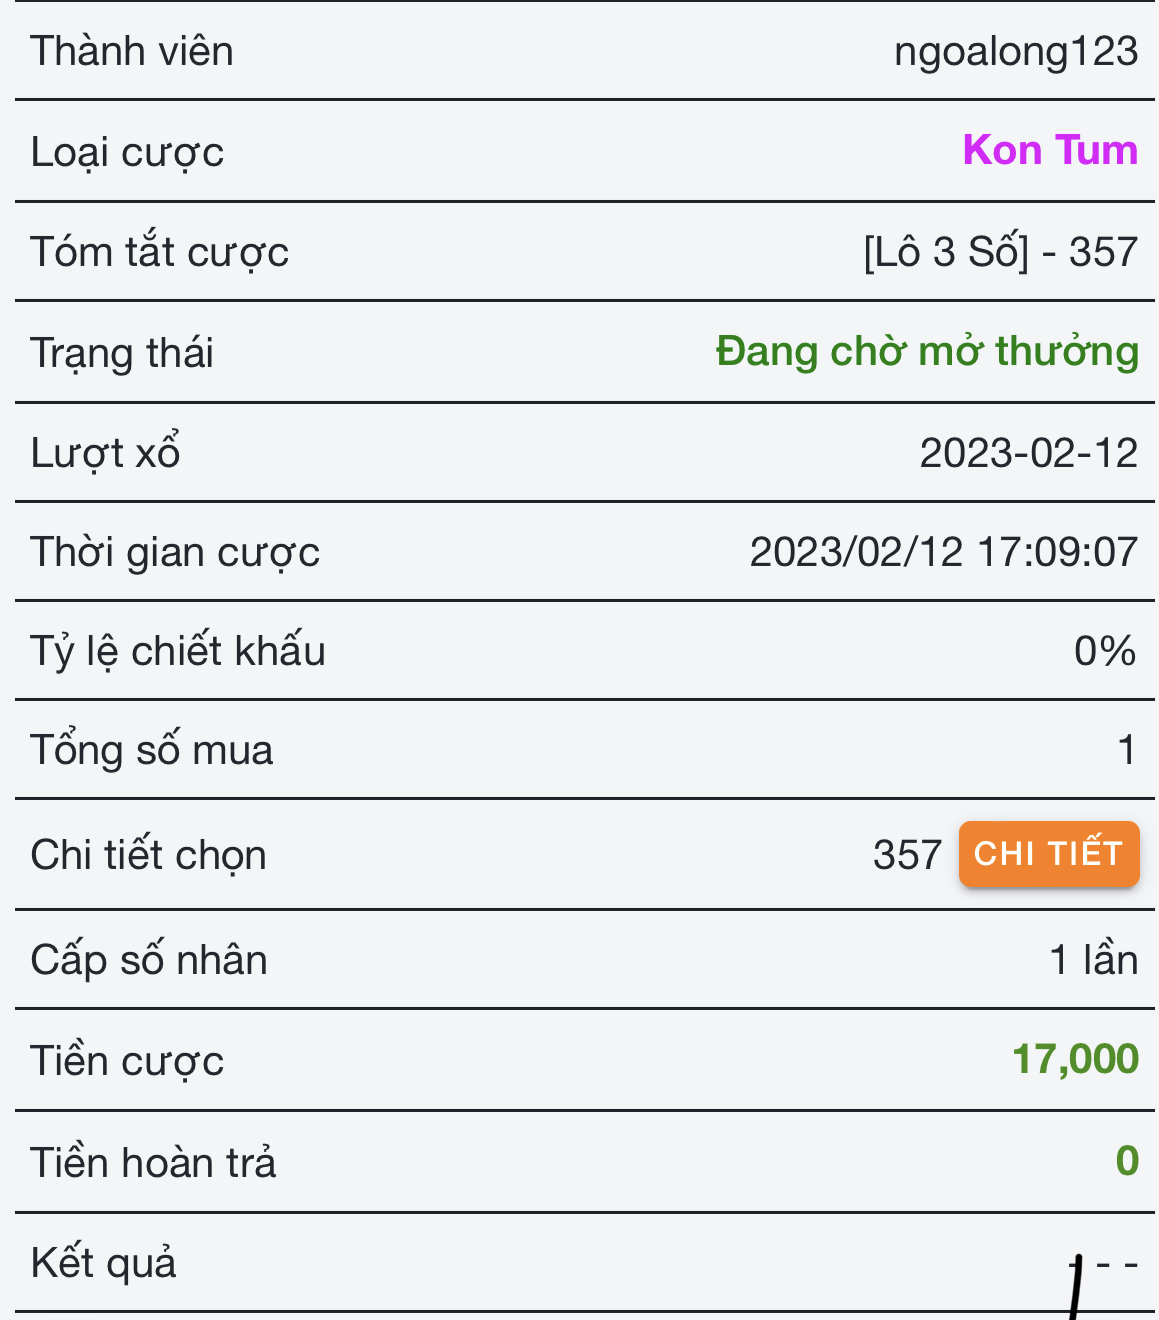
Task: Click the bet summary [Lô 3 Số] - 357
Action: (1001, 252)
